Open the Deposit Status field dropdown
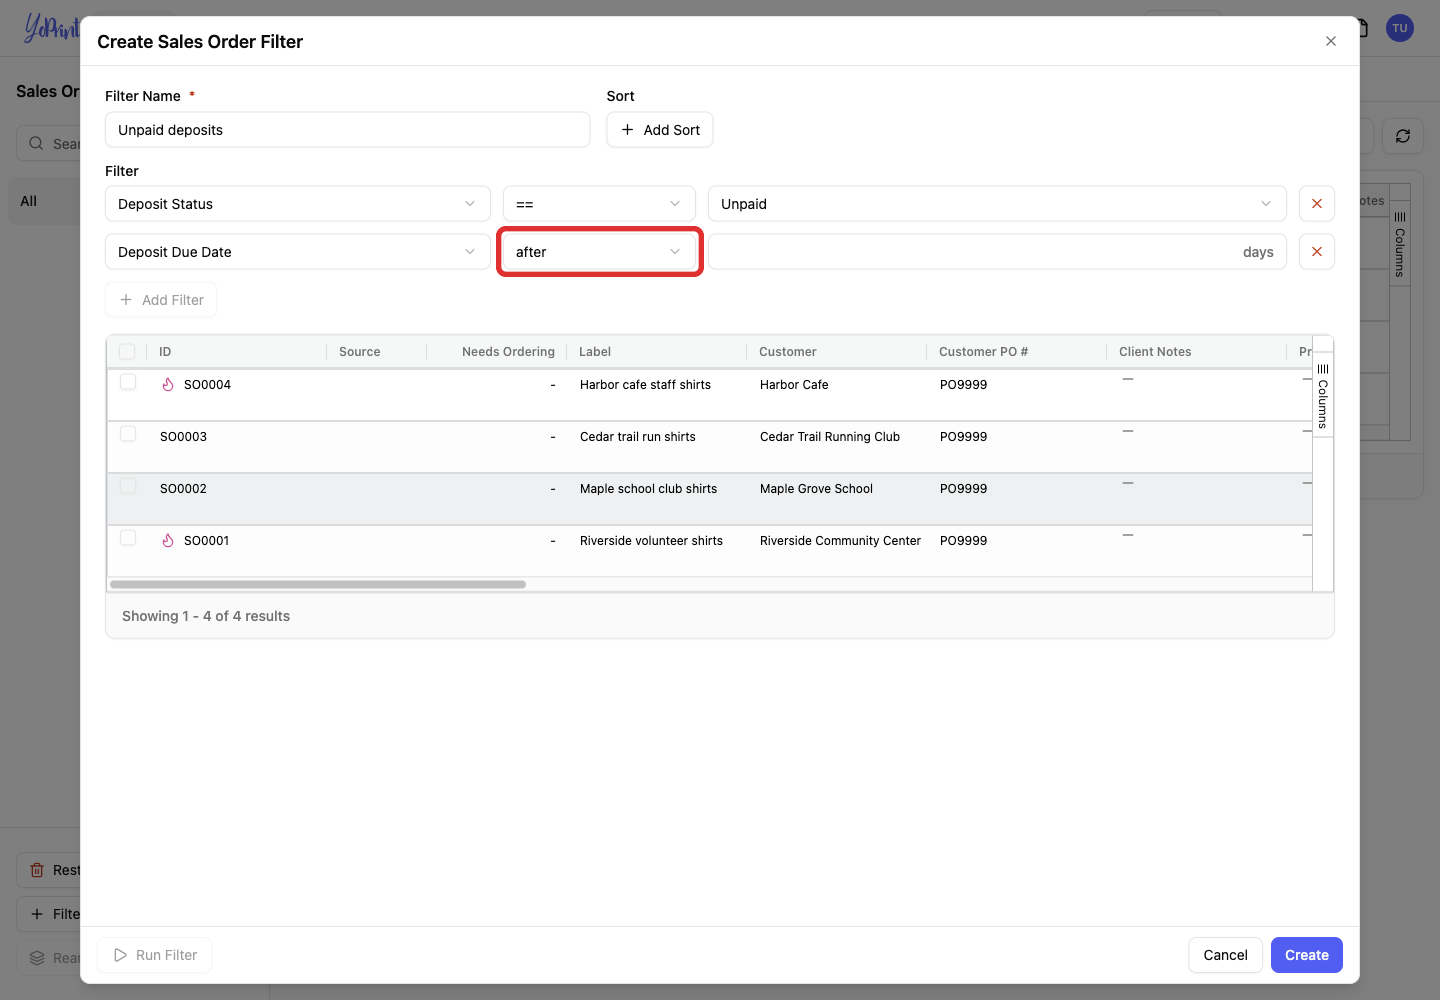Screen dimensions: 1440x1000 [298, 204]
